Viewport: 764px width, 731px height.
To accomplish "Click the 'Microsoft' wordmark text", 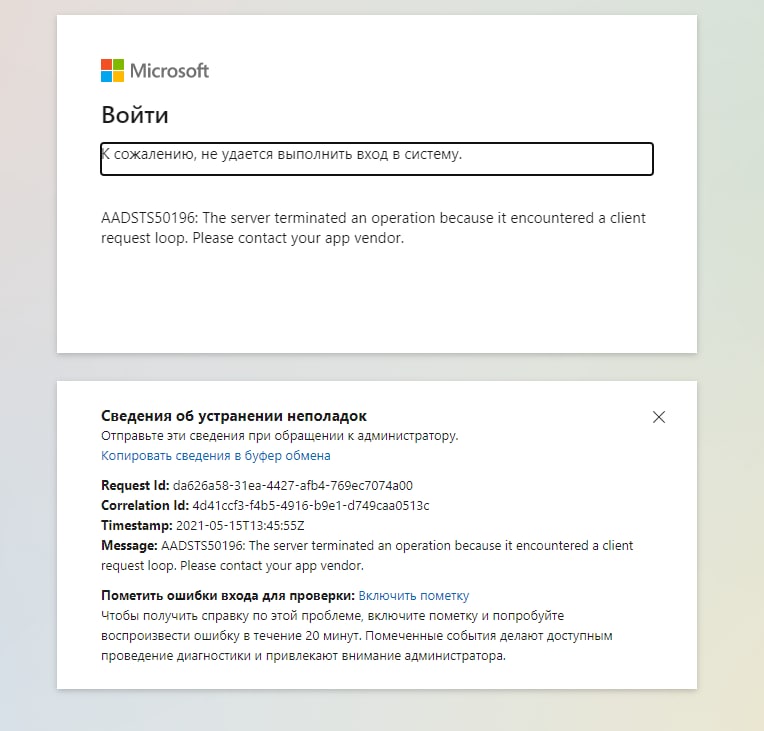I will [169, 71].
